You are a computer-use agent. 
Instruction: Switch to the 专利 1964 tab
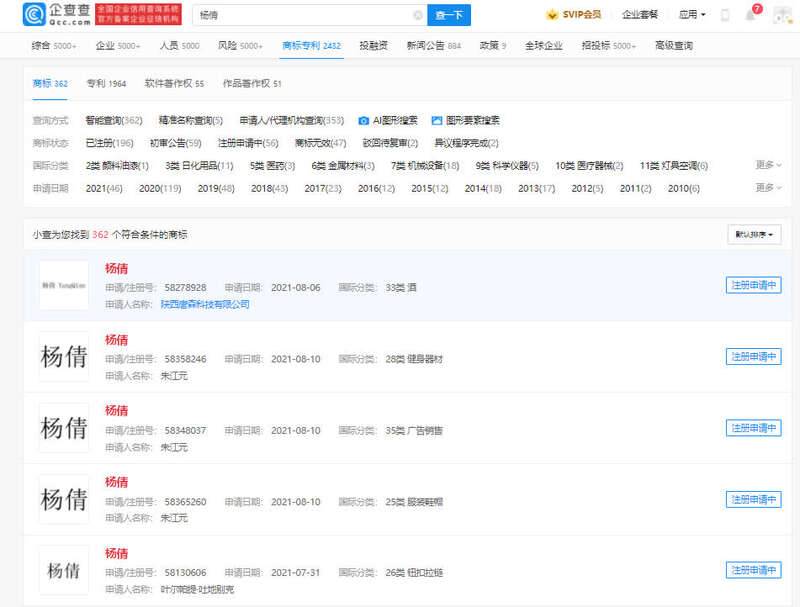click(x=105, y=84)
